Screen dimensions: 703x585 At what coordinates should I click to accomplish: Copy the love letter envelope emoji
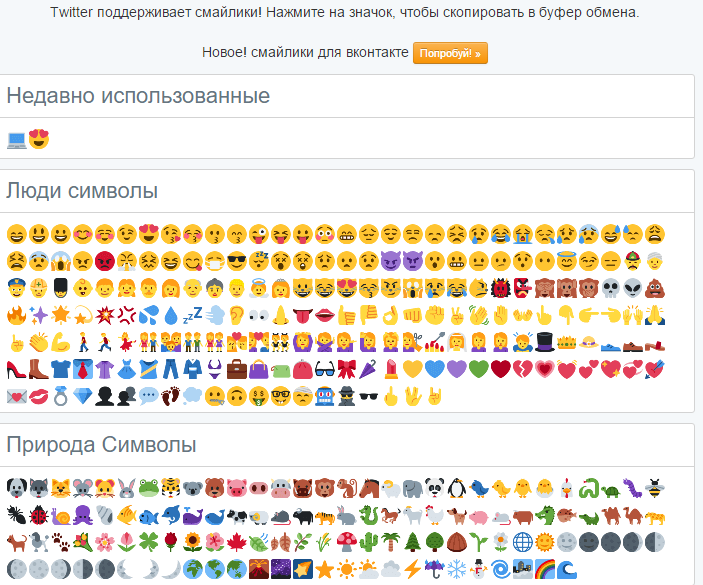(x=17, y=397)
